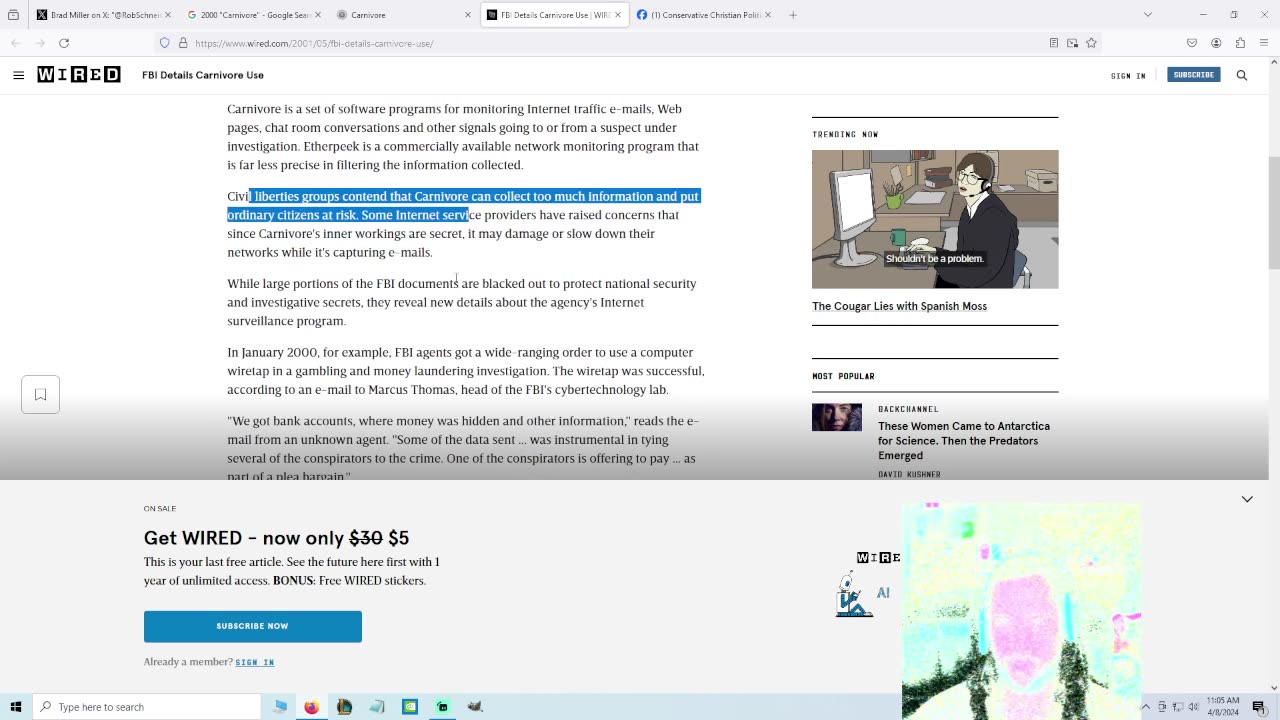The width and height of the screenshot is (1280, 720).
Task: Click the Type here to search box
Action: pos(146,707)
